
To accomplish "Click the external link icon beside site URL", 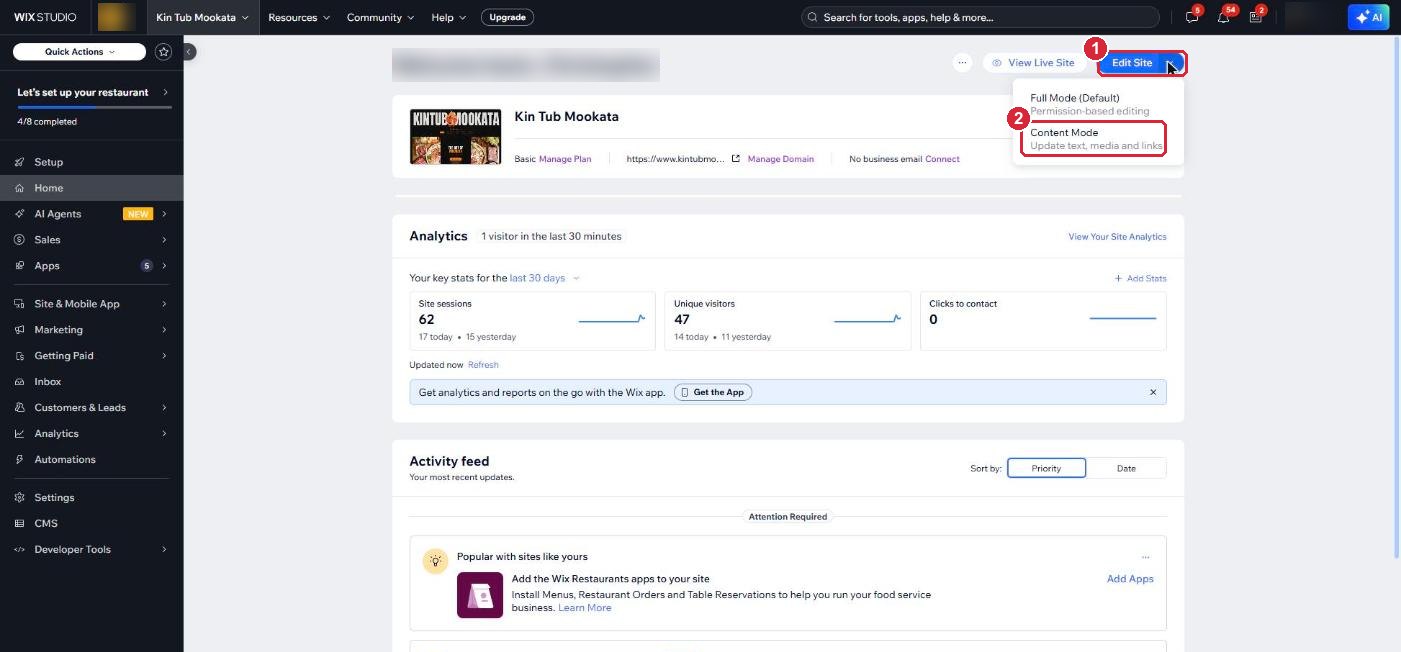I will pyautogui.click(x=736, y=159).
